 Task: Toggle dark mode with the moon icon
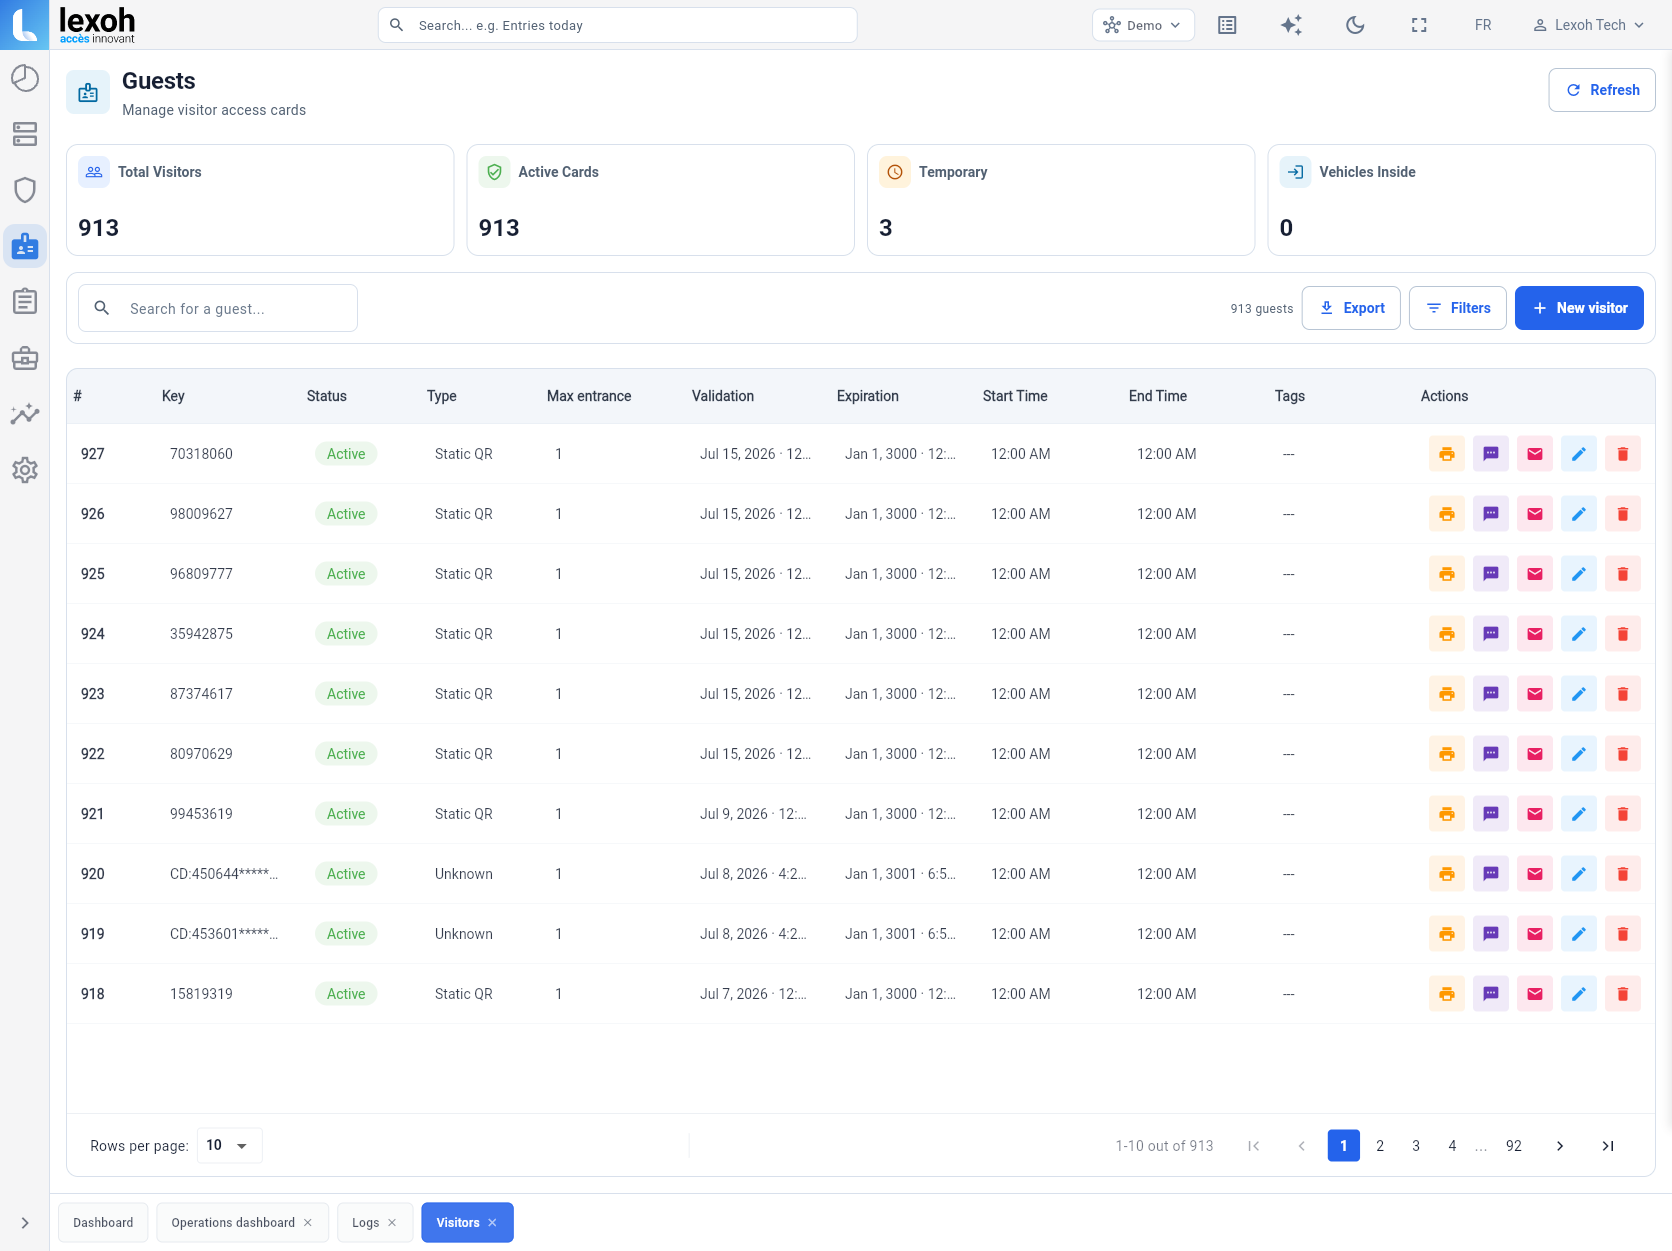1355,25
